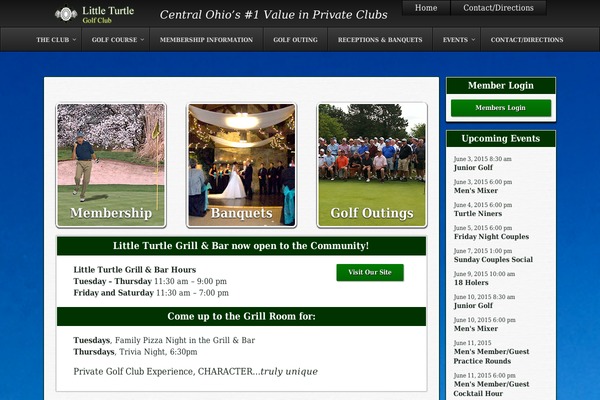Click the 'Tuesday - Thursday' hours line

pos(150,281)
